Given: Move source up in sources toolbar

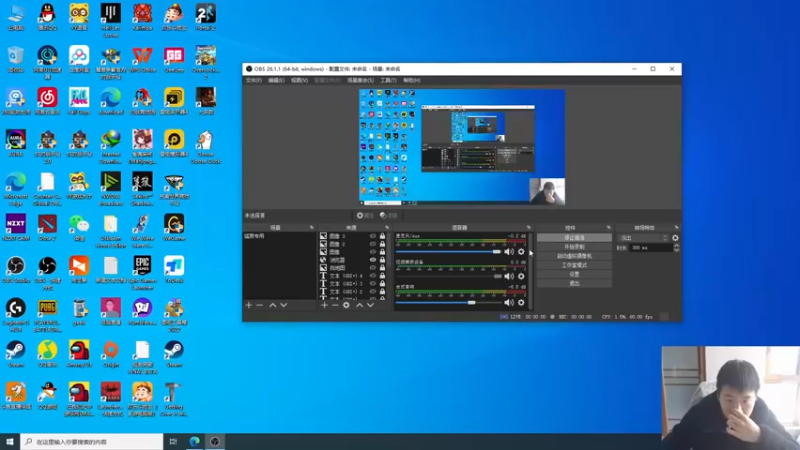Looking at the screenshot, I should coord(359,305).
